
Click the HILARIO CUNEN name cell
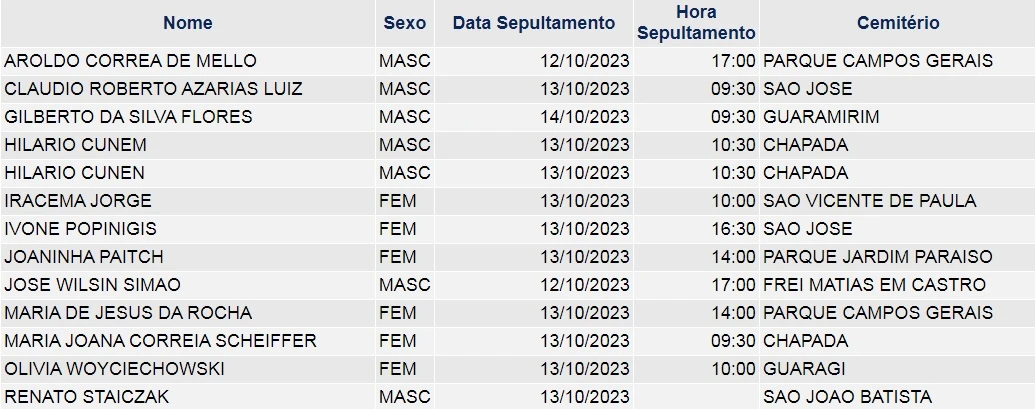75,173
